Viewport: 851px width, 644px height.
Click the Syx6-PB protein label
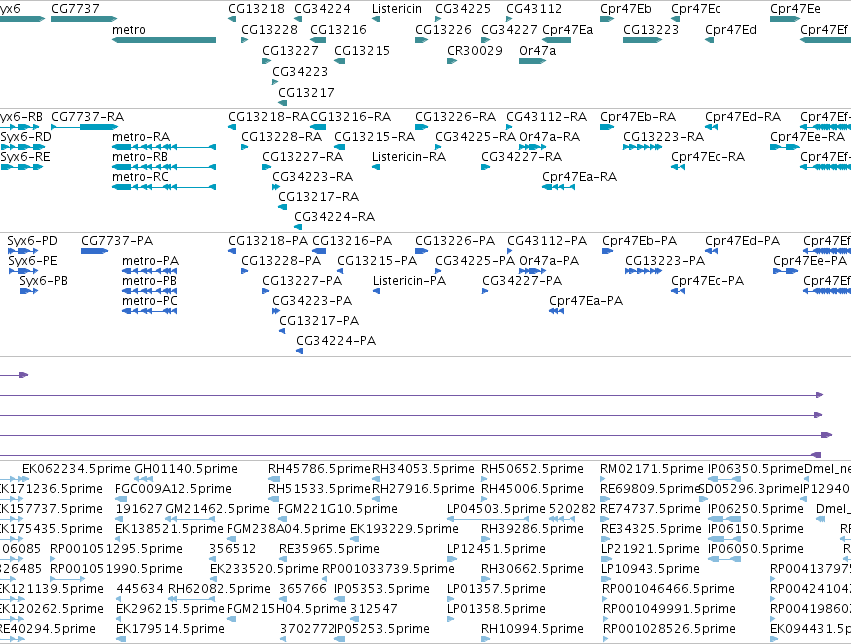point(43,281)
